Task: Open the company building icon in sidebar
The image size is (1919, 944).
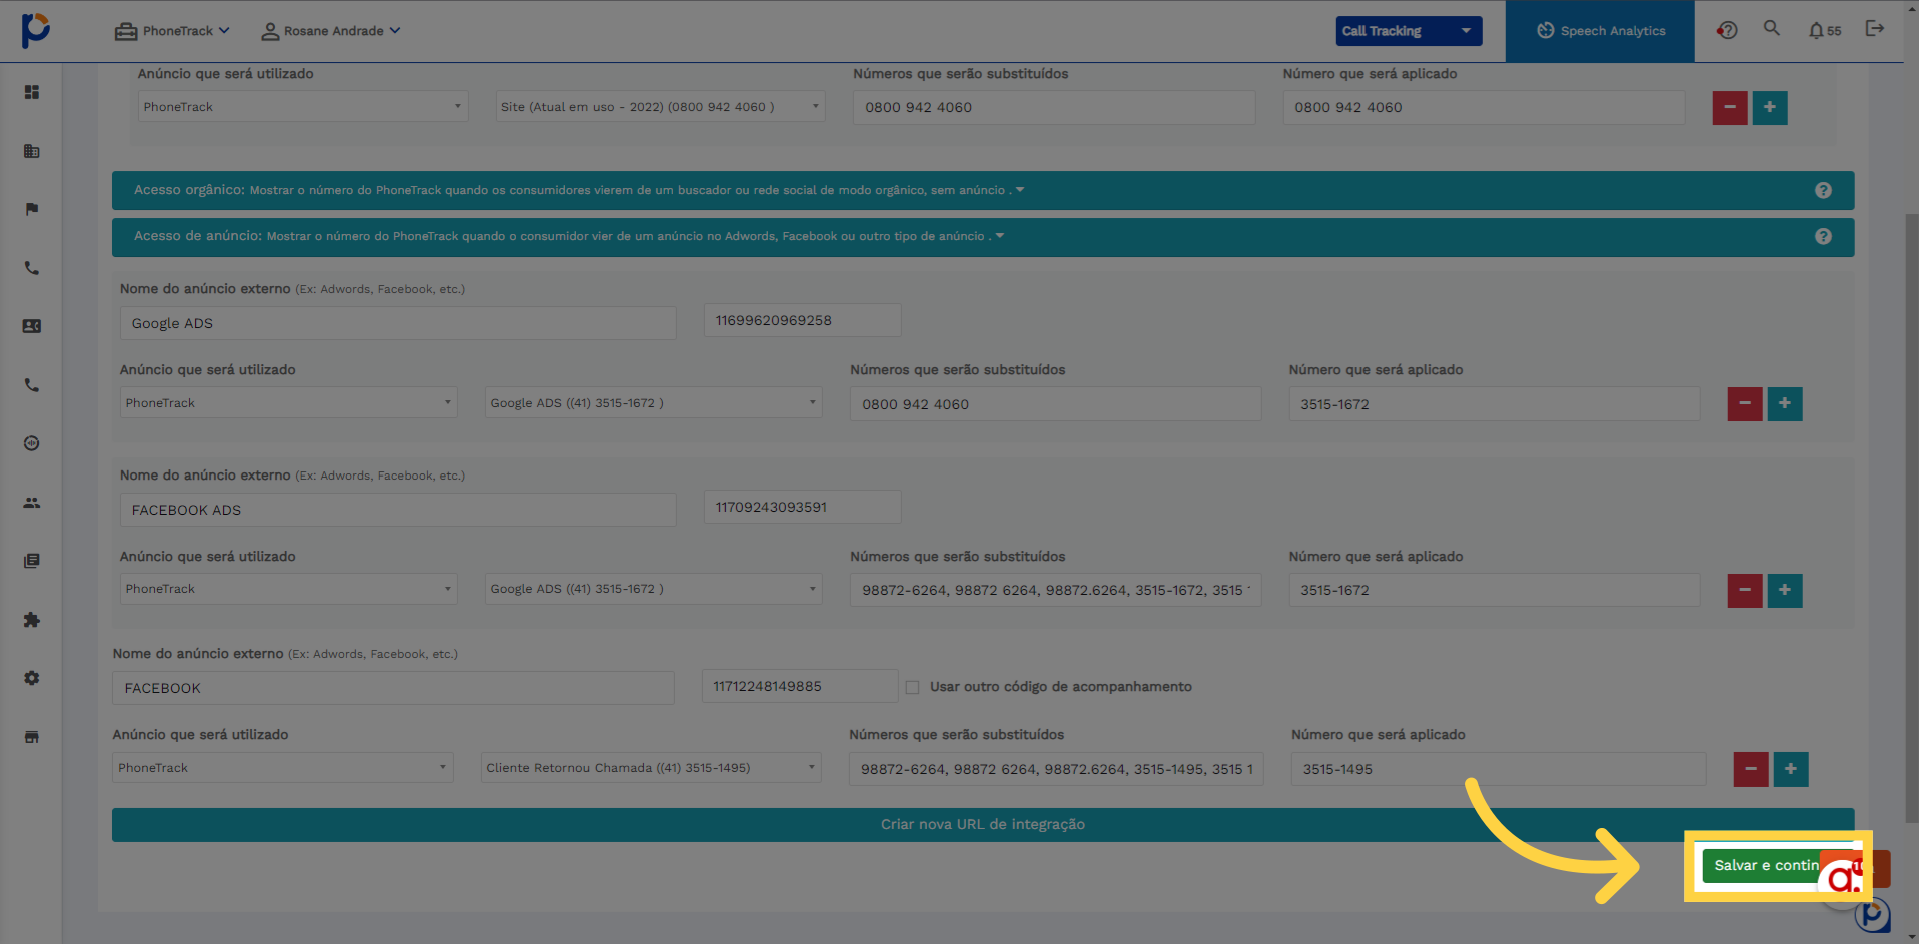Action: [32, 151]
